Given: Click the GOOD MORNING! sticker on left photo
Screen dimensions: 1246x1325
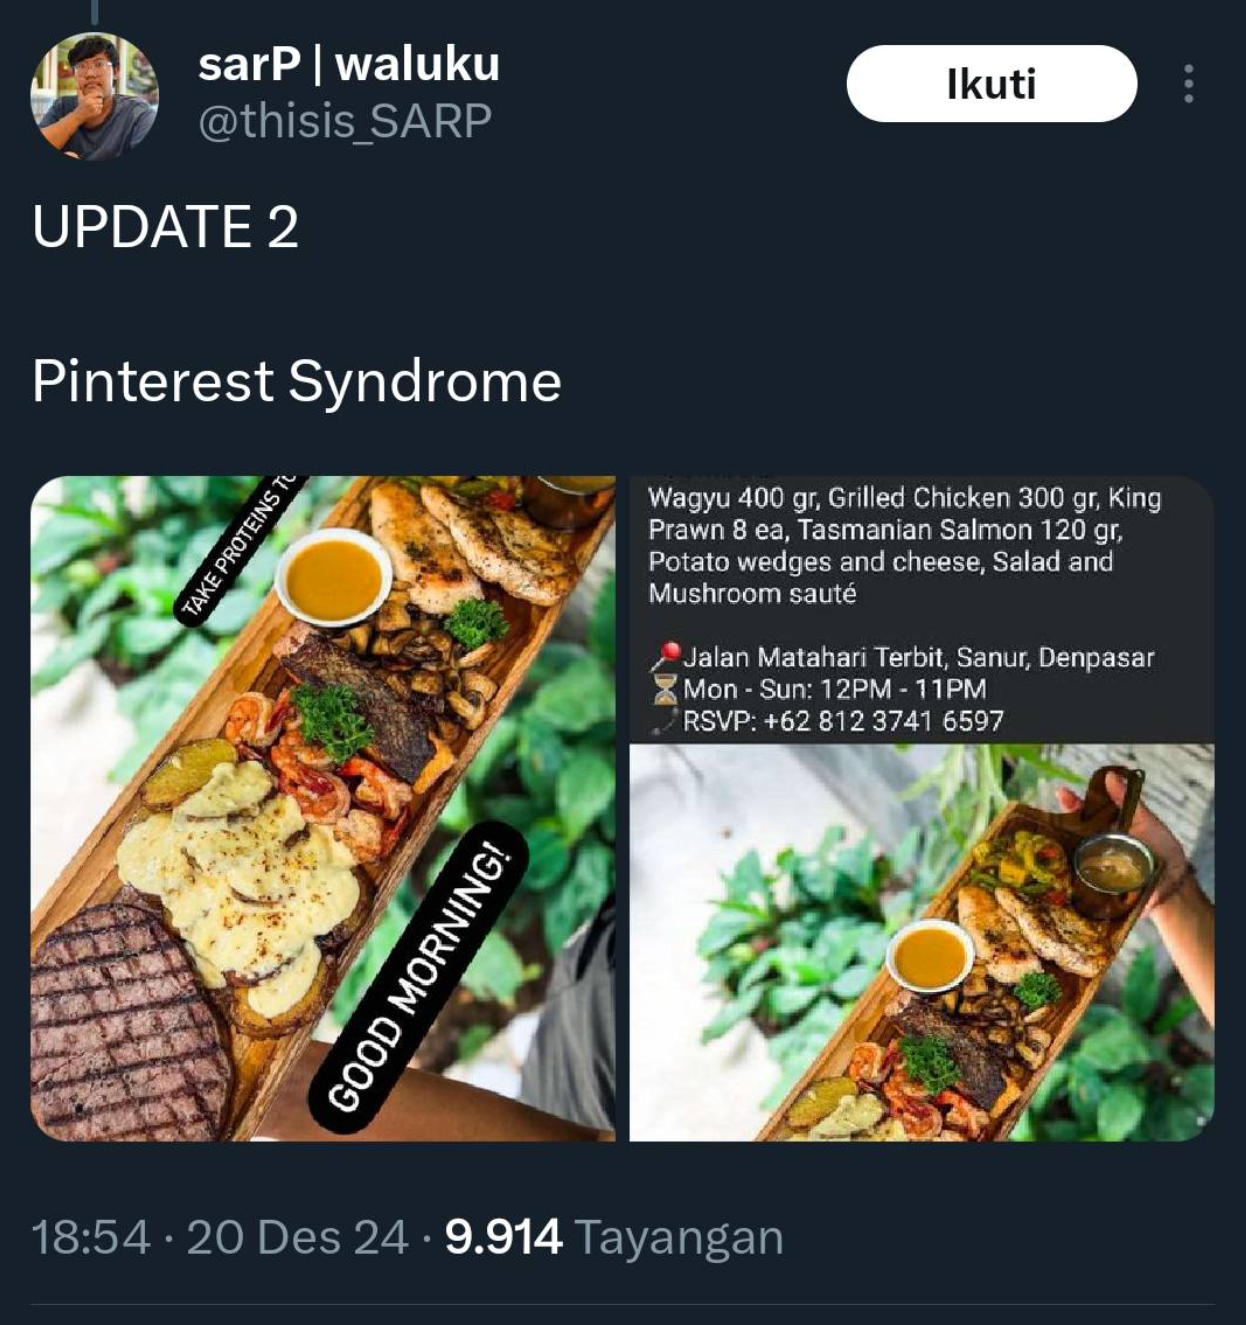Looking at the screenshot, I should pos(427,980).
